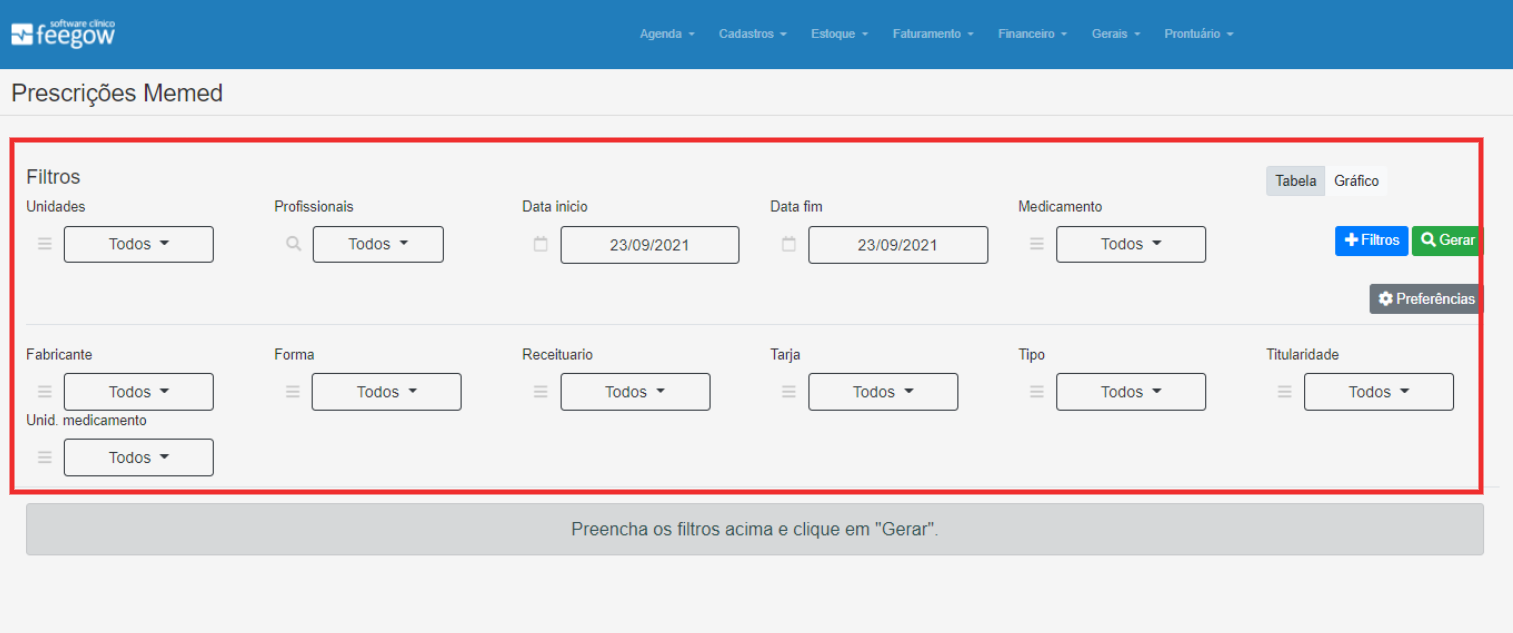Click the Data inicio date field
Image resolution: width=1513 pixels, height=633 pixels.
coord(650,245)
